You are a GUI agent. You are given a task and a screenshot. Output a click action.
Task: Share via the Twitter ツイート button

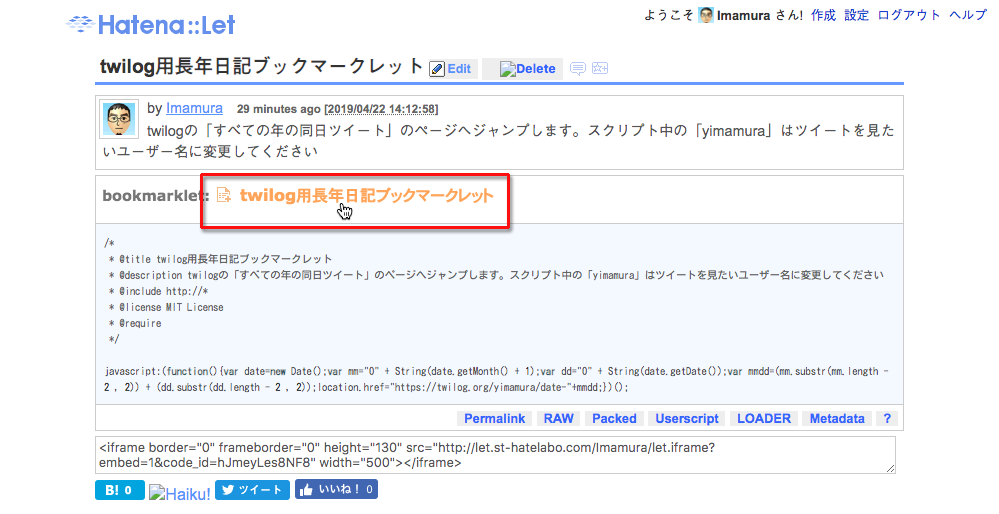click(x=252, y=490)
